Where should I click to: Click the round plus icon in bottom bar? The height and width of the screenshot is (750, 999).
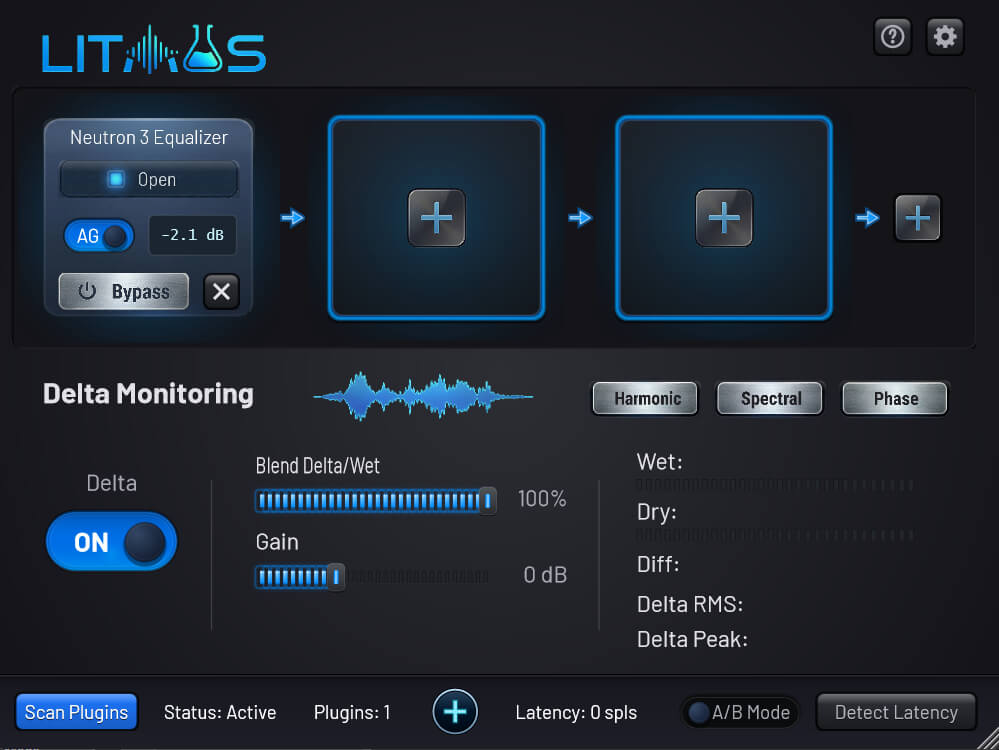(x=455, y=712)
